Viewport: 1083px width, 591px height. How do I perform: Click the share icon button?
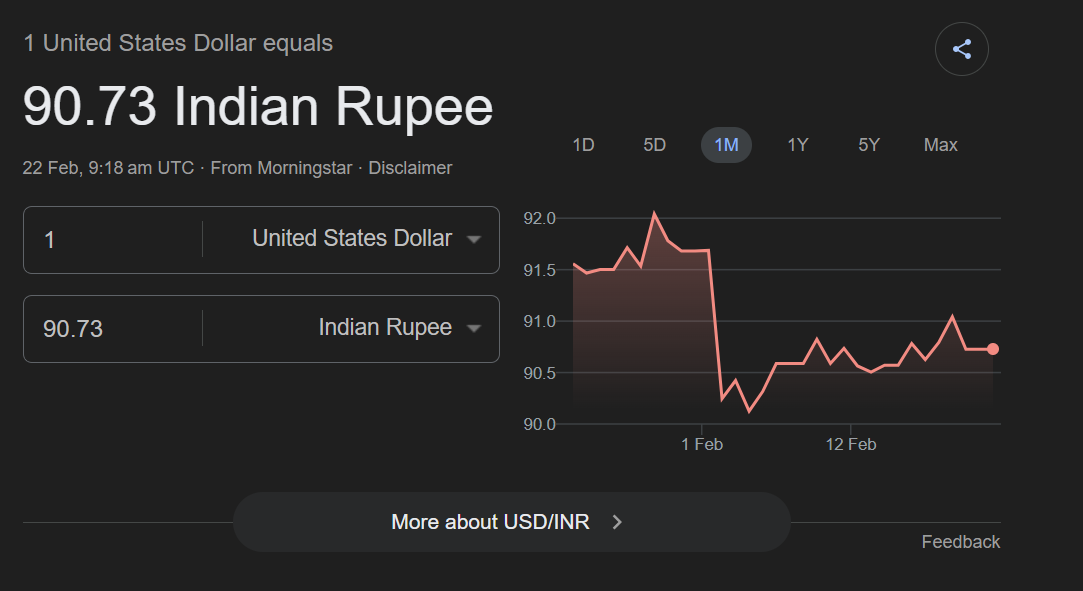coord(962,49)
